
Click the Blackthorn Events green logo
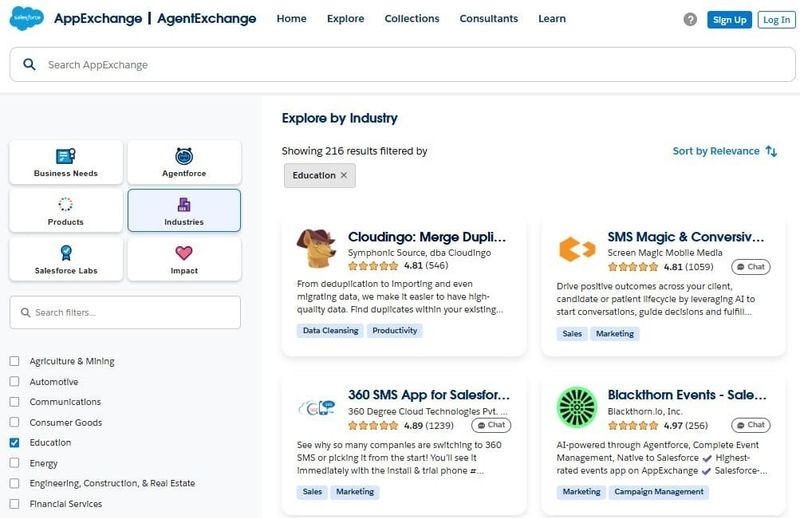pyautogui.click(x=577, y=407)
